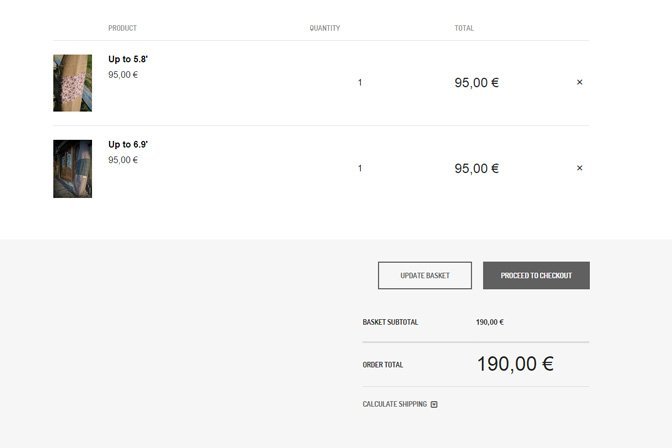This screenshot has width=672, height=448.
Task: Open the Up to 5.8' product link
Action: (128, 59)
